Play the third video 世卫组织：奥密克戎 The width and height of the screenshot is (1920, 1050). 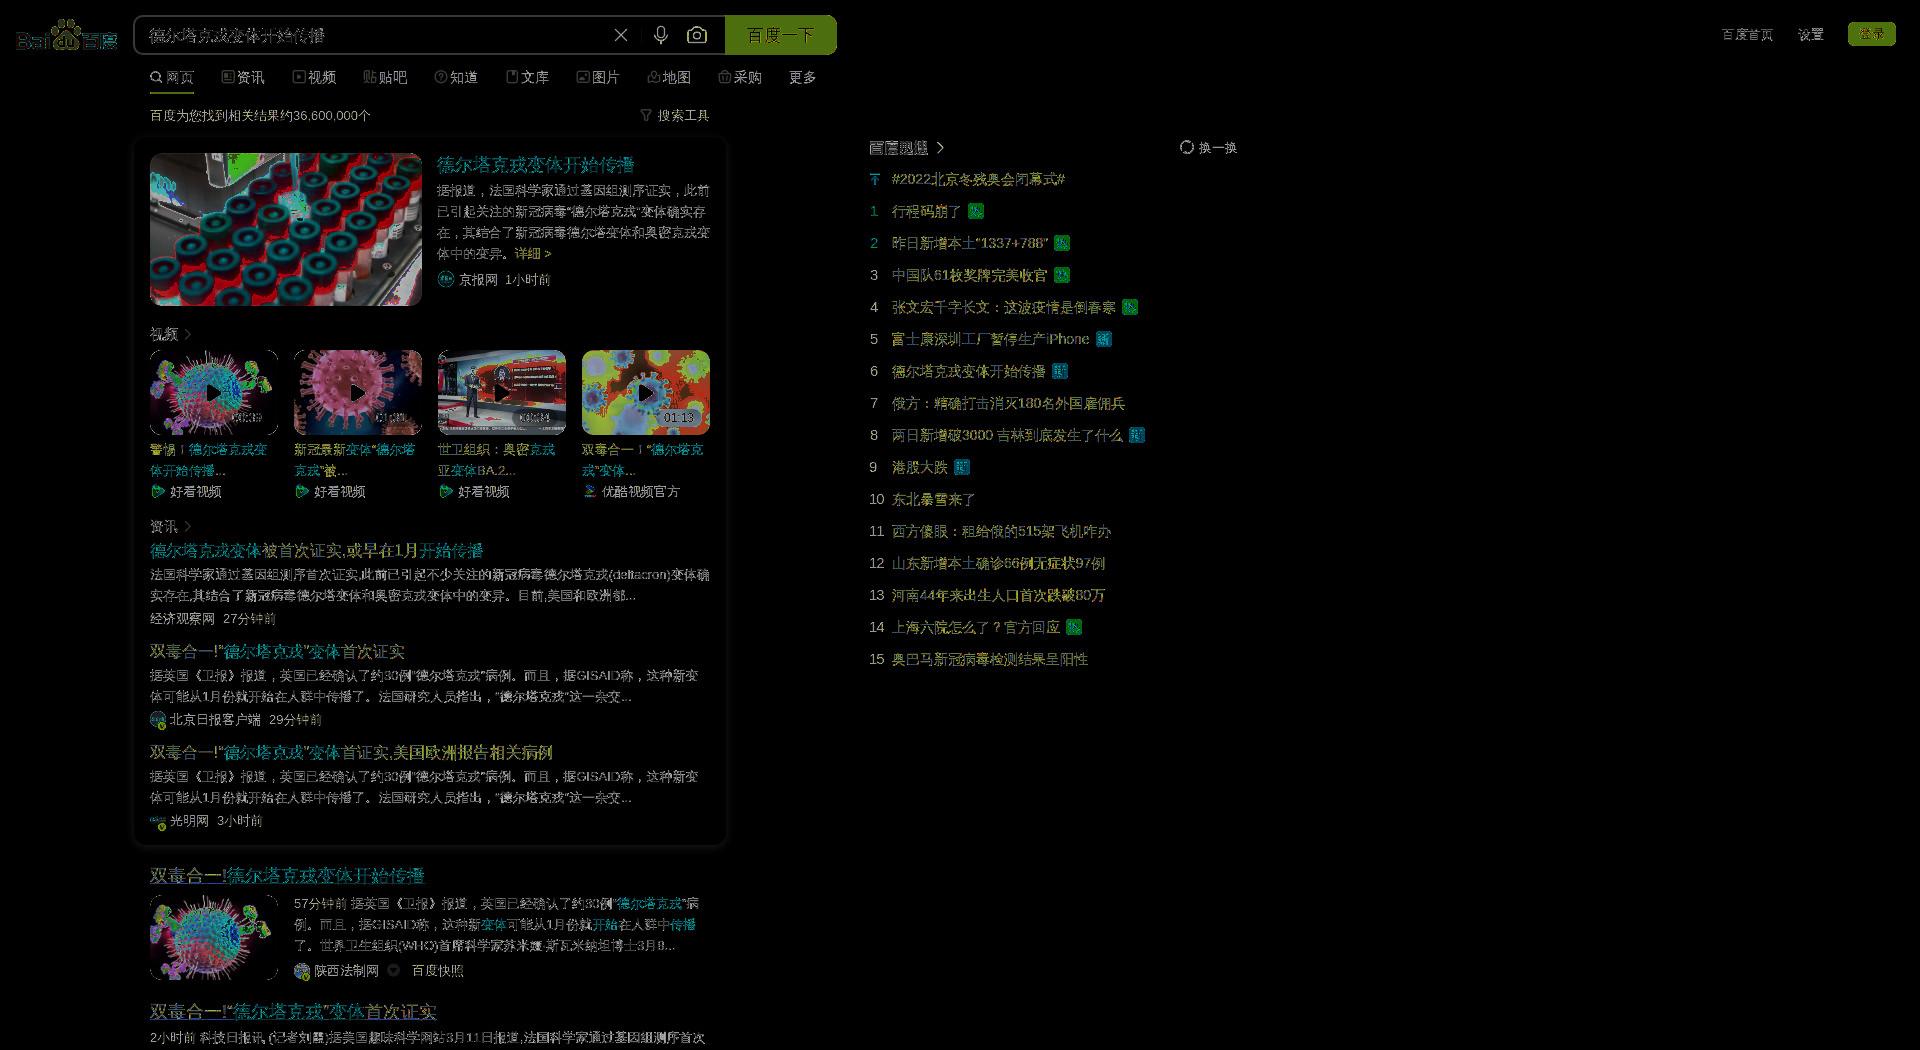click(x=502, y=392)
